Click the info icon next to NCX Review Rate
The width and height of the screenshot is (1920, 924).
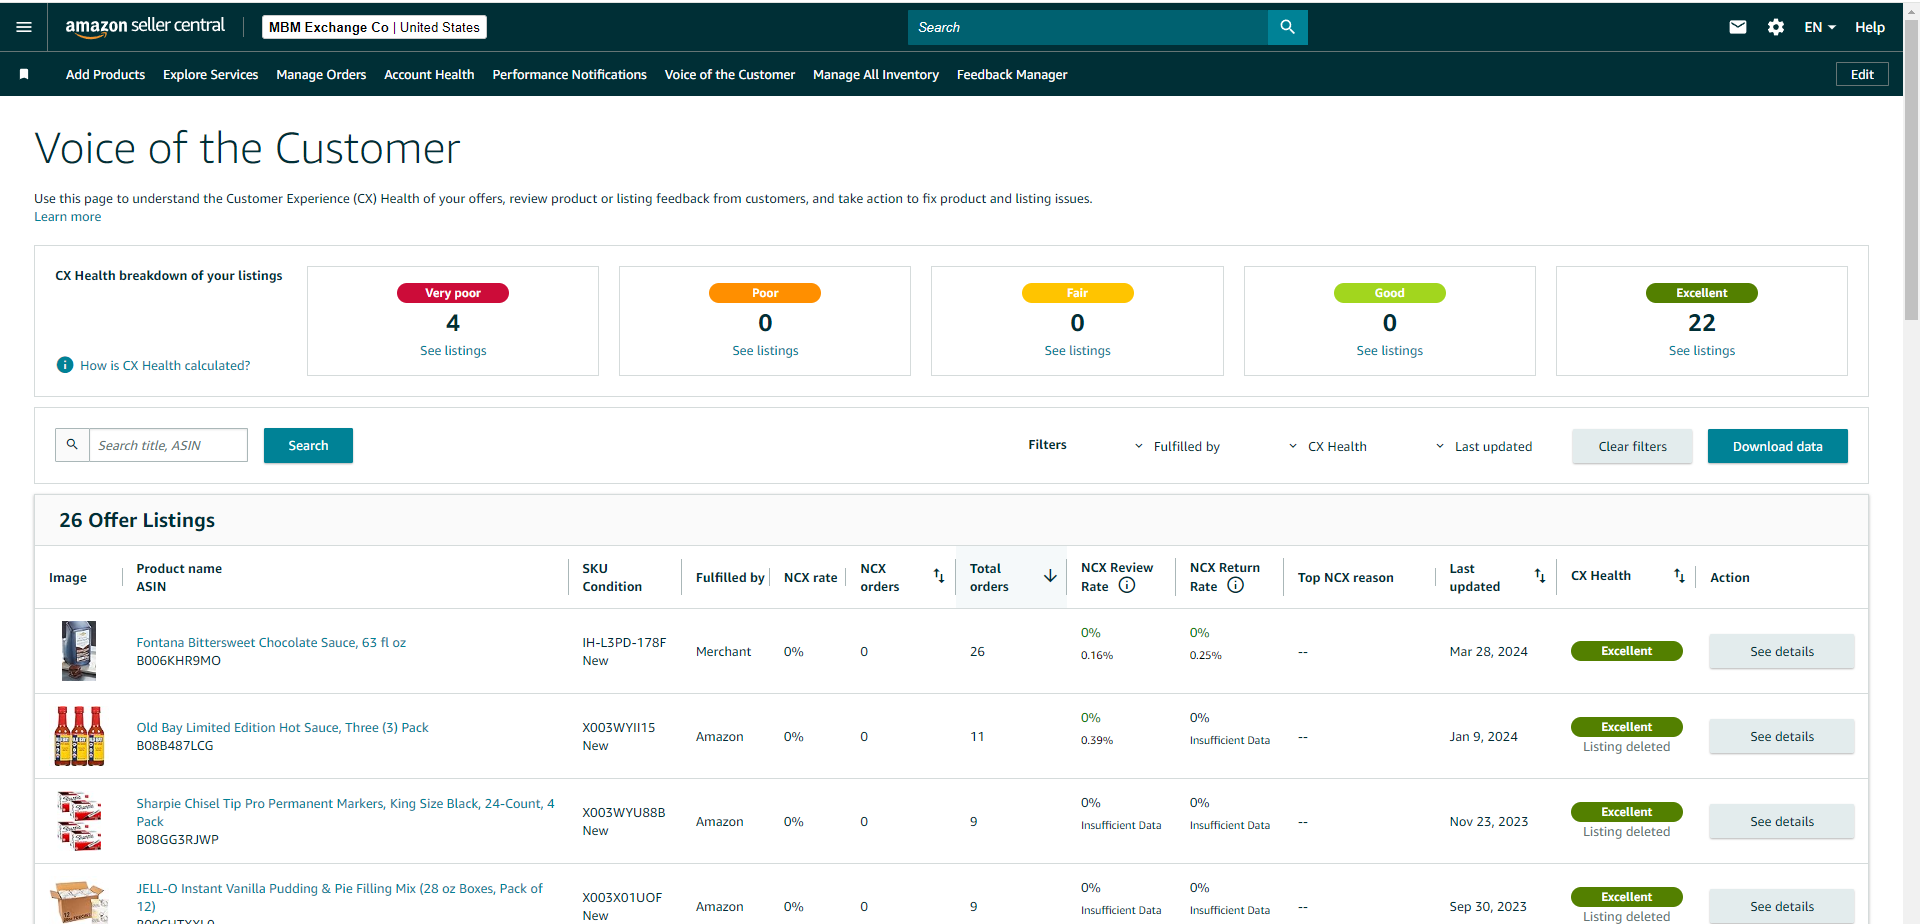[1127, 585]
